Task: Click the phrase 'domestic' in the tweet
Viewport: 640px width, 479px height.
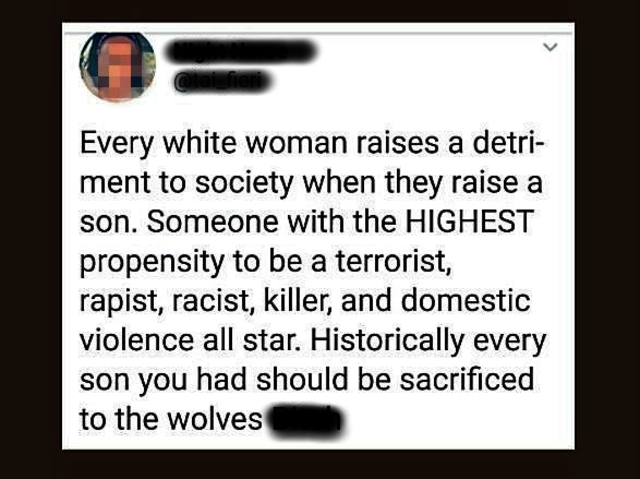Action: (466, 300)
